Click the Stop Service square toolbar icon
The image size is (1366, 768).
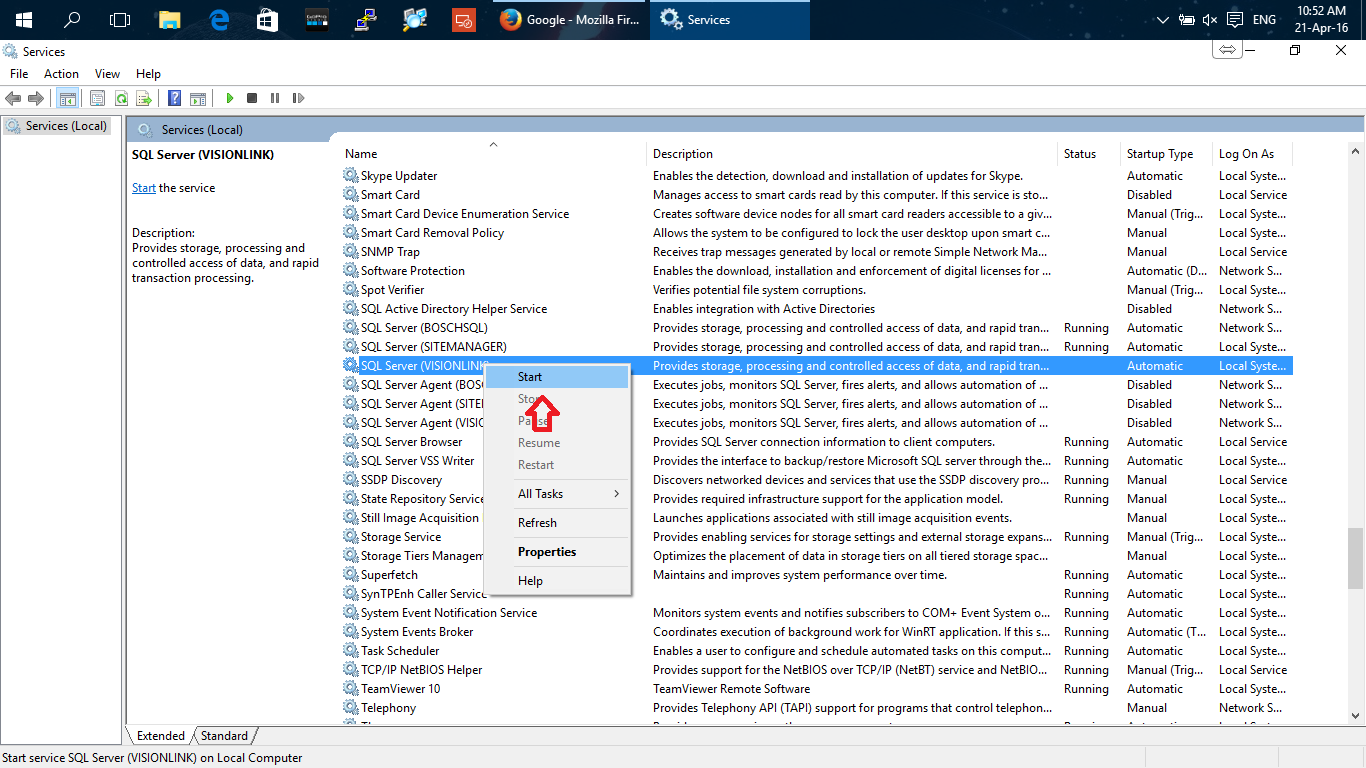[252, 98]
